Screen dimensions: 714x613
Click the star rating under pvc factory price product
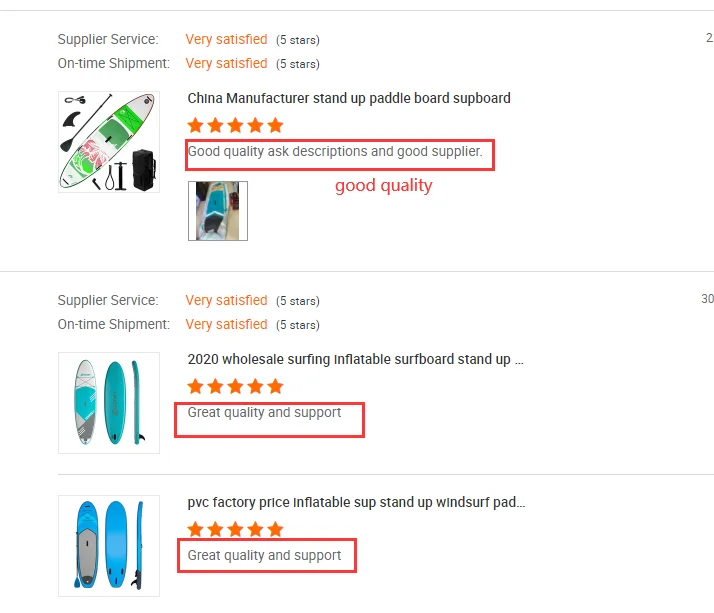pos(235,529)
